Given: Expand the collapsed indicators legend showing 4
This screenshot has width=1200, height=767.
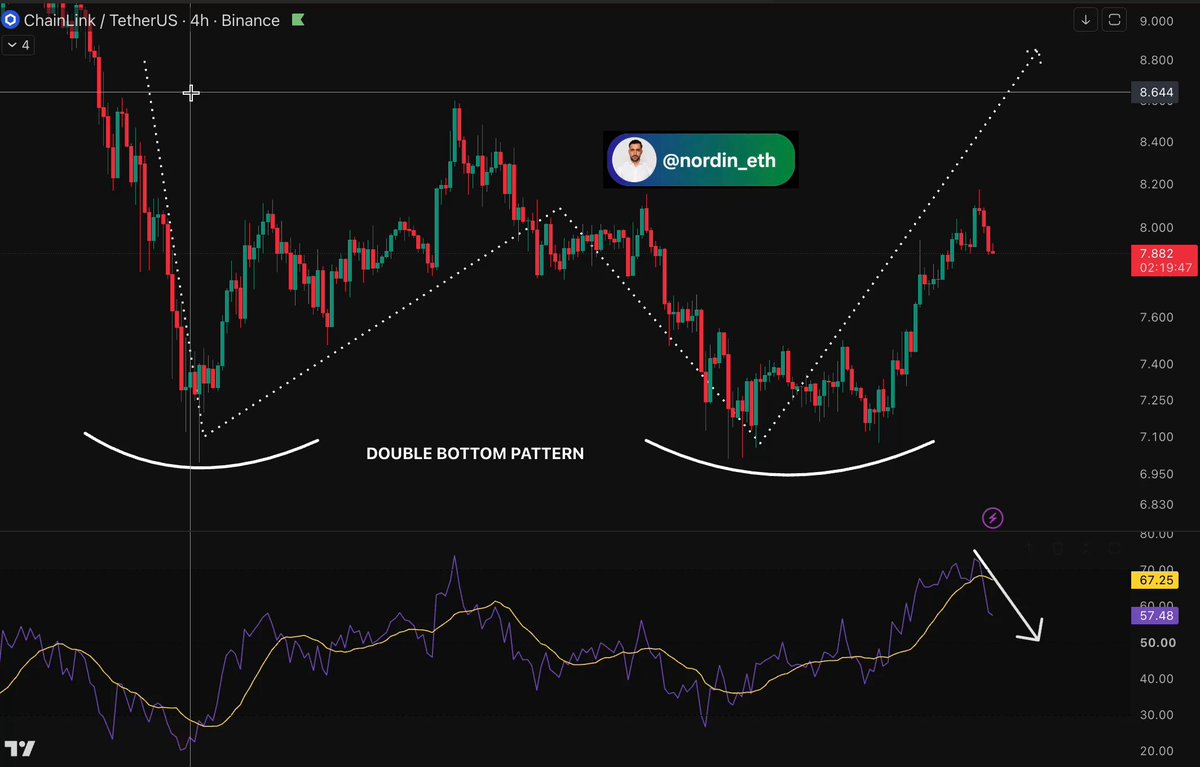Looking at the screenshot, I should (x=16, y=45).
